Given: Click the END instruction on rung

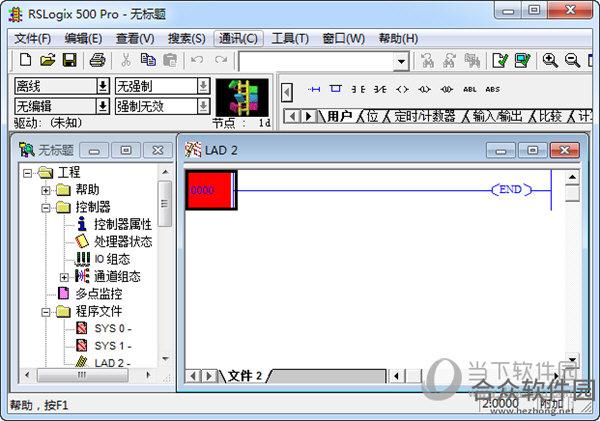Looking at the screenshot, I should (511, 189).
